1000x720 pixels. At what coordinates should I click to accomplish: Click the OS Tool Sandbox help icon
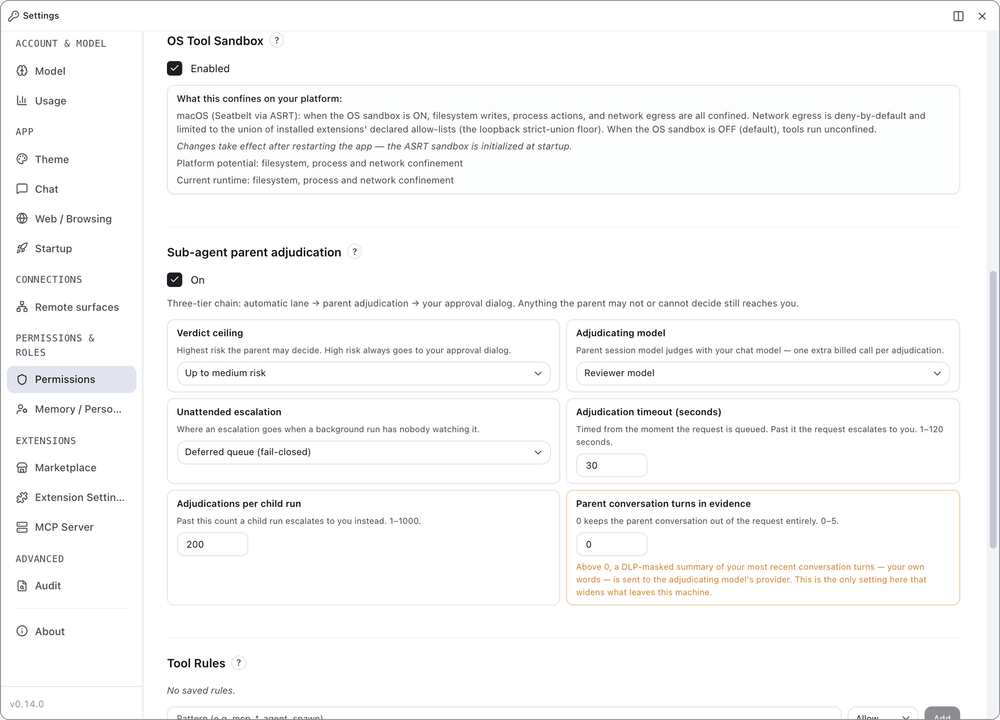pyautogui.click(x=276, y=40)
